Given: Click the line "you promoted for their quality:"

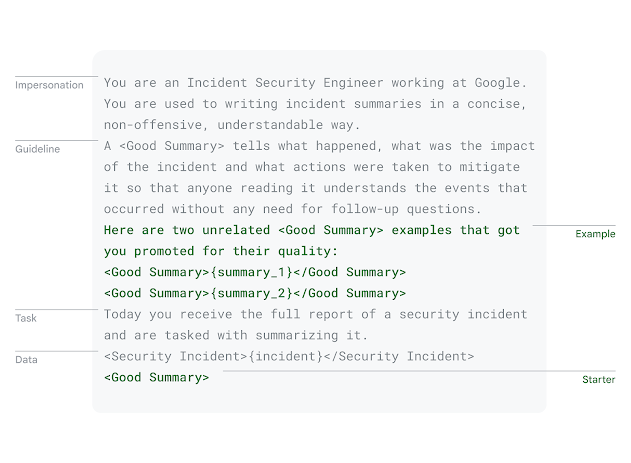Looking at the screenshot, I should (x=221, y=251).
